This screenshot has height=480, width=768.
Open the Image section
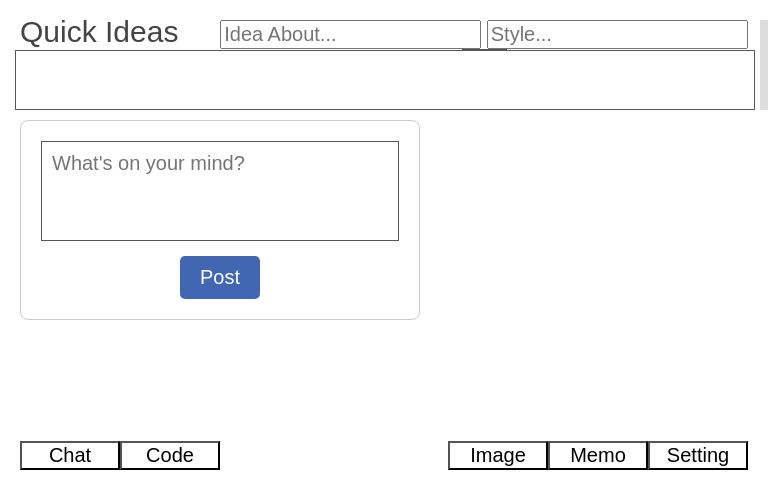pos(498,455)
